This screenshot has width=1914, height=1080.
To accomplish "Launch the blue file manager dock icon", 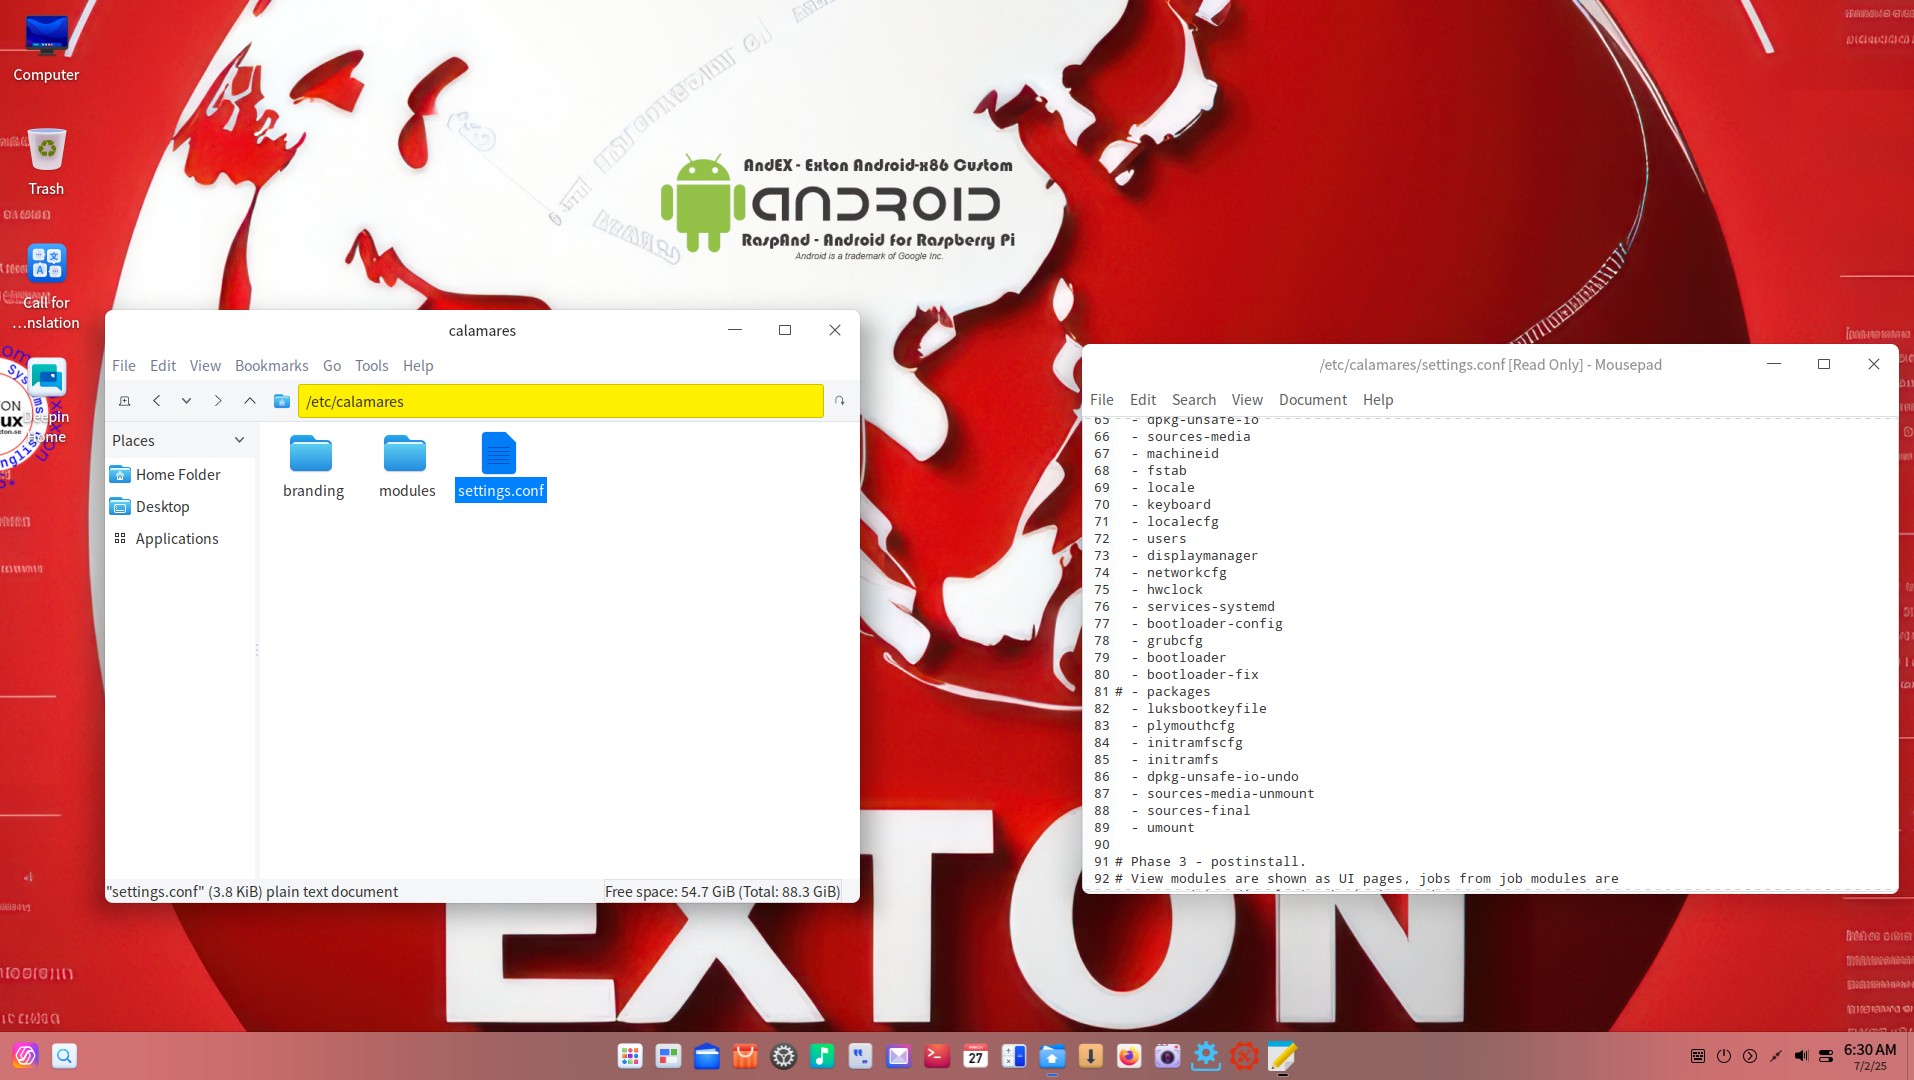I will click(707, 1056).
